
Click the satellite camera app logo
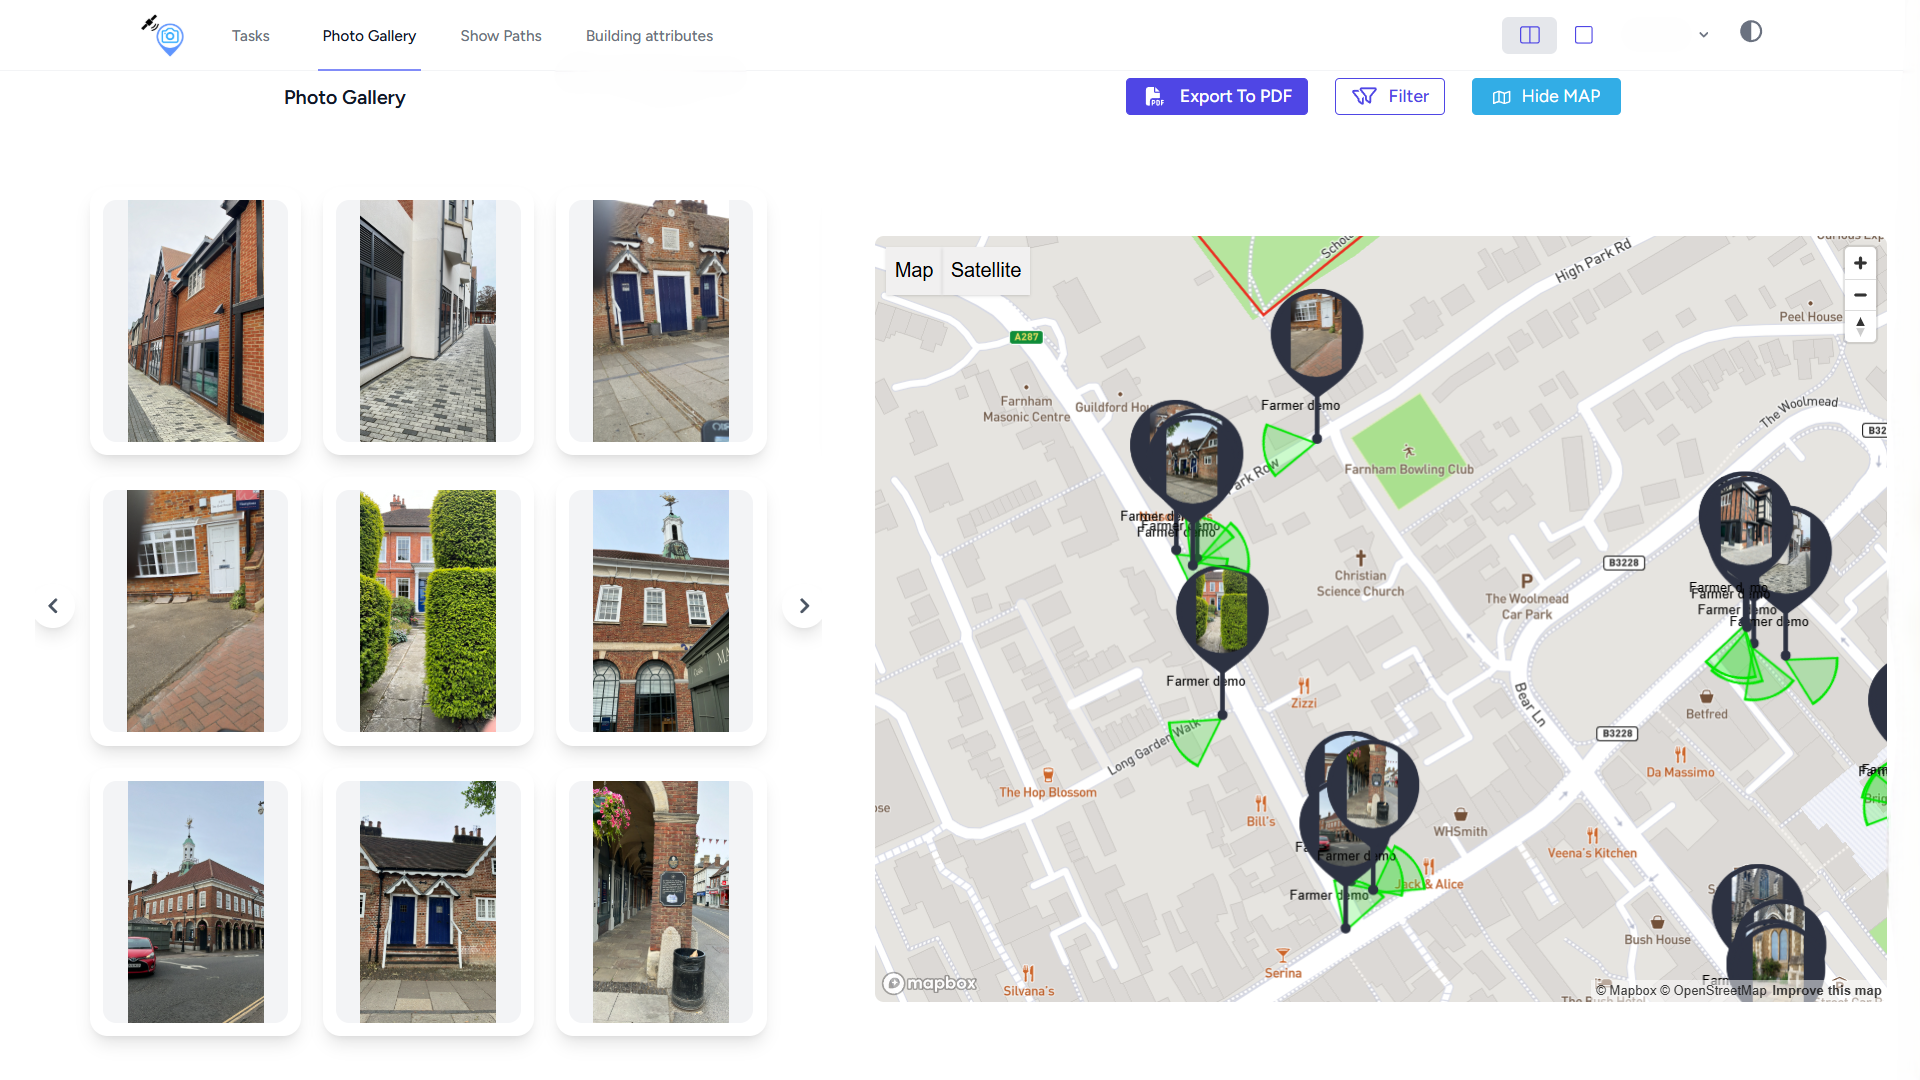165,35
